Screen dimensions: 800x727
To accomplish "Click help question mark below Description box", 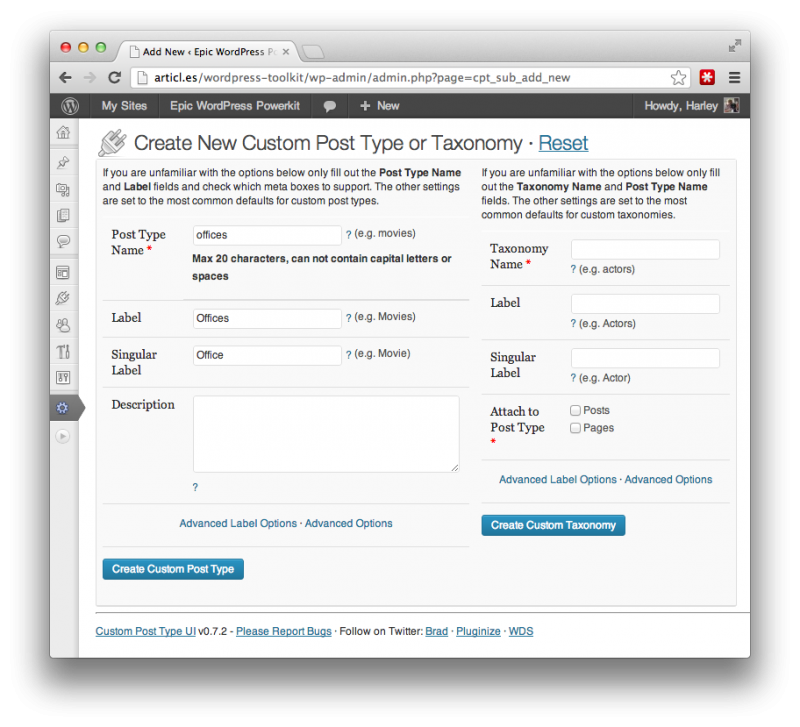I will [195, 487].
